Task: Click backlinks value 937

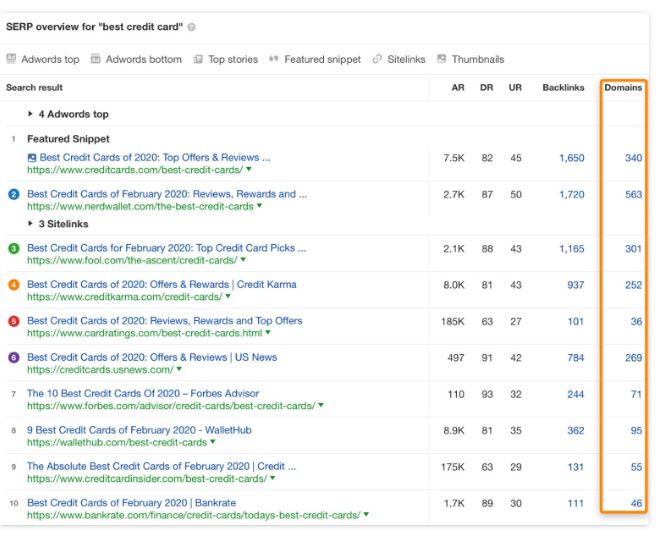Action: point(576,285)
